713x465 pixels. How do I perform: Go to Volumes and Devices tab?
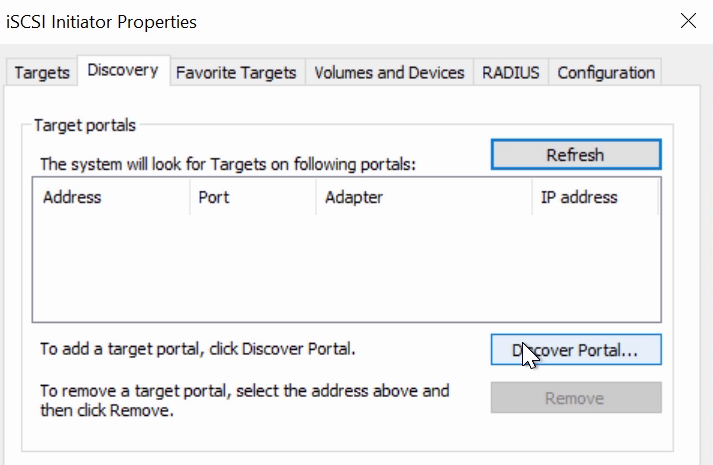coord(389,73)
